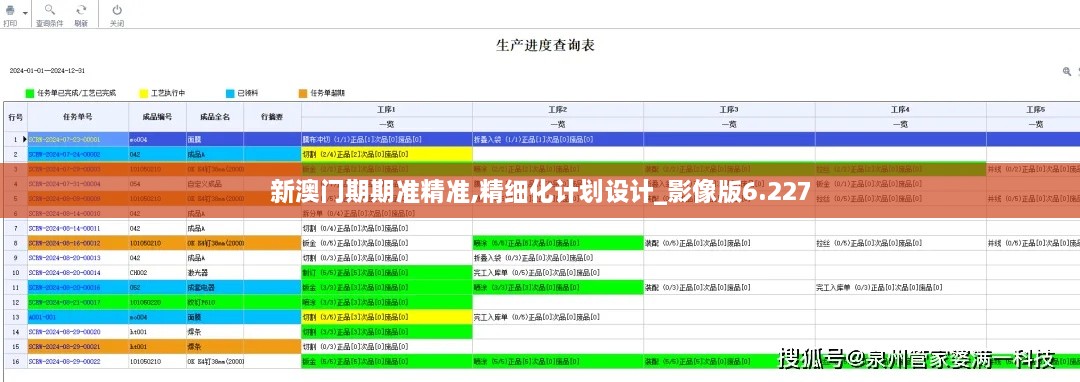Click the 行号 column header

coord(16,117)
